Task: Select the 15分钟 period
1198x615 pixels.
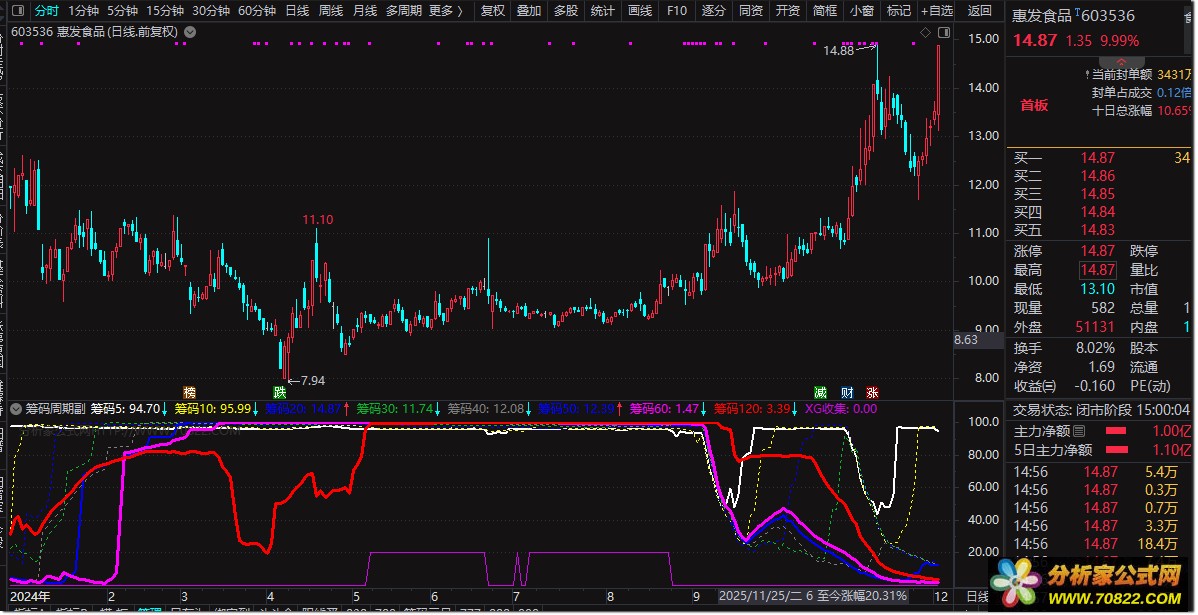Action: [165, 11]
